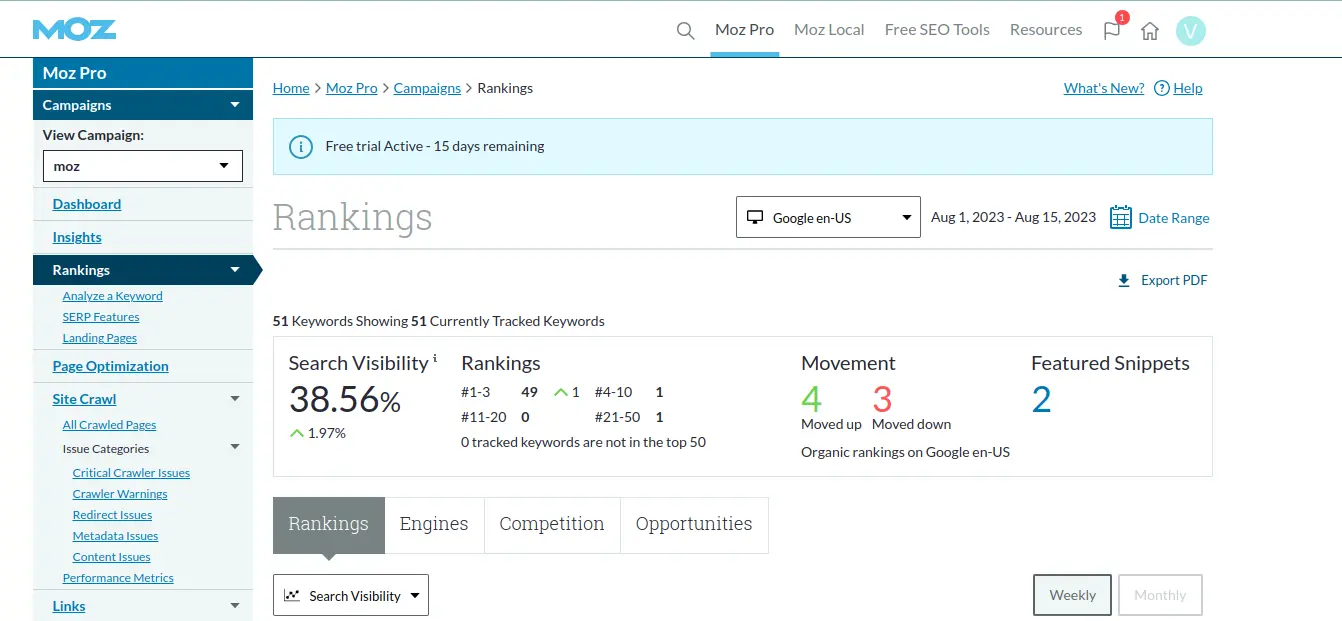Switch to the Engines tab
The image size is (1342, 621).
pyautogui.click(x=434, y=525)
